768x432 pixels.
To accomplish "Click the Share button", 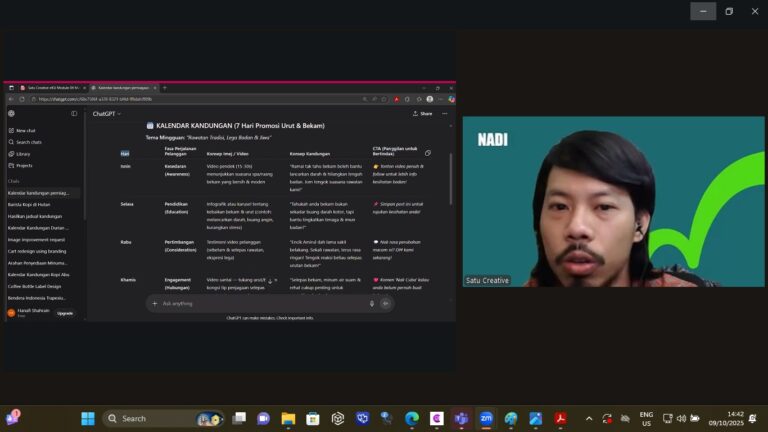I will [x=422, y=114].
